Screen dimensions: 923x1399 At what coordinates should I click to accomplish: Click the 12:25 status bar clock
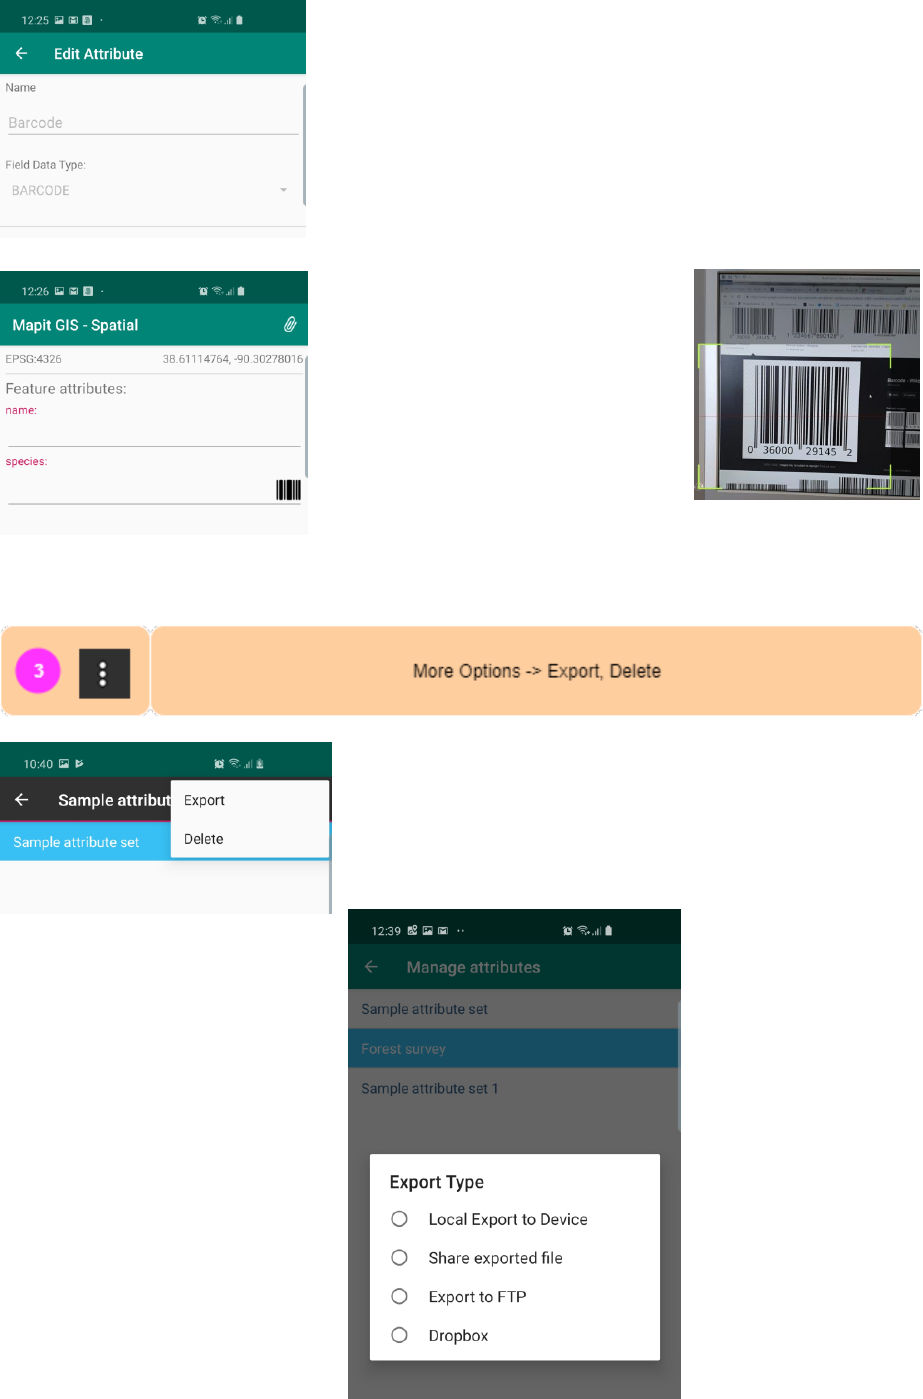coord(35,20)
